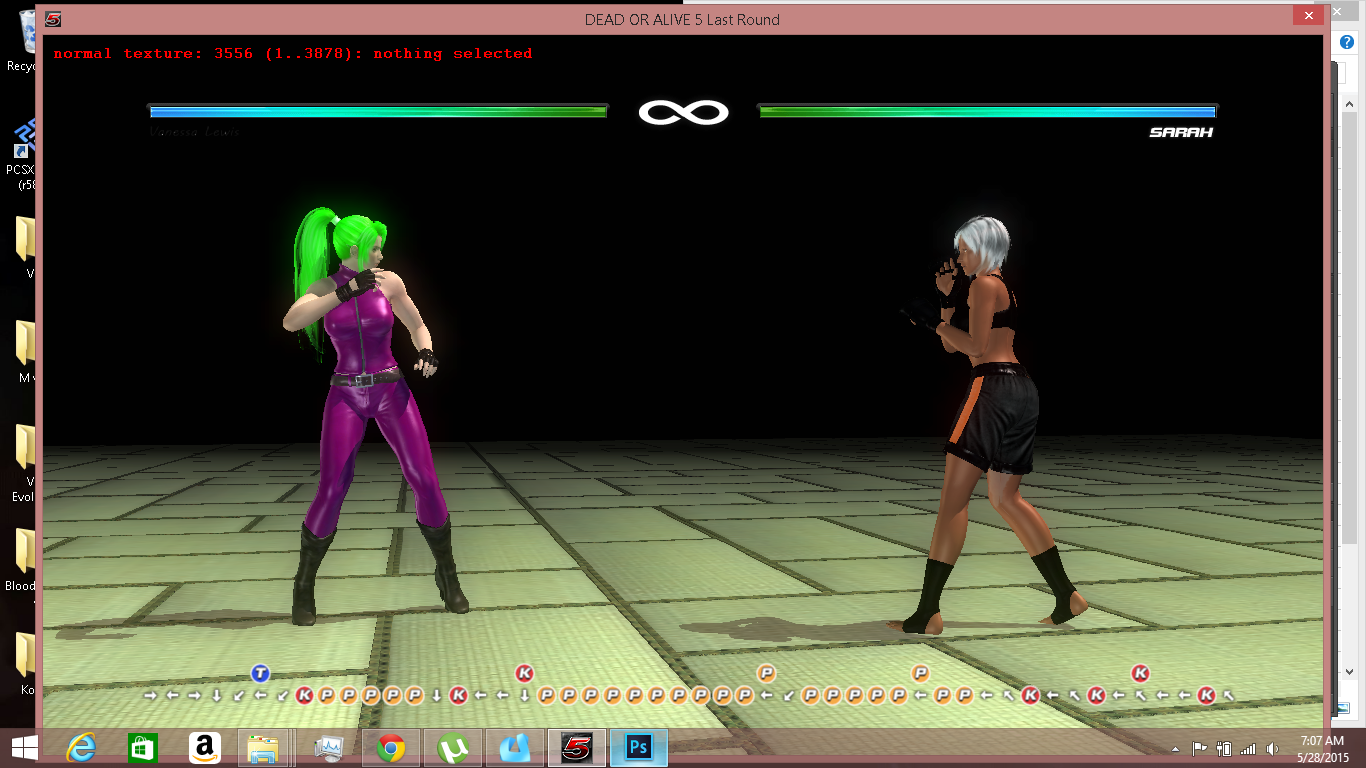This screenshot has height=768, width=1366.
Task: Click Sarah's health bar
Action: 987,112
